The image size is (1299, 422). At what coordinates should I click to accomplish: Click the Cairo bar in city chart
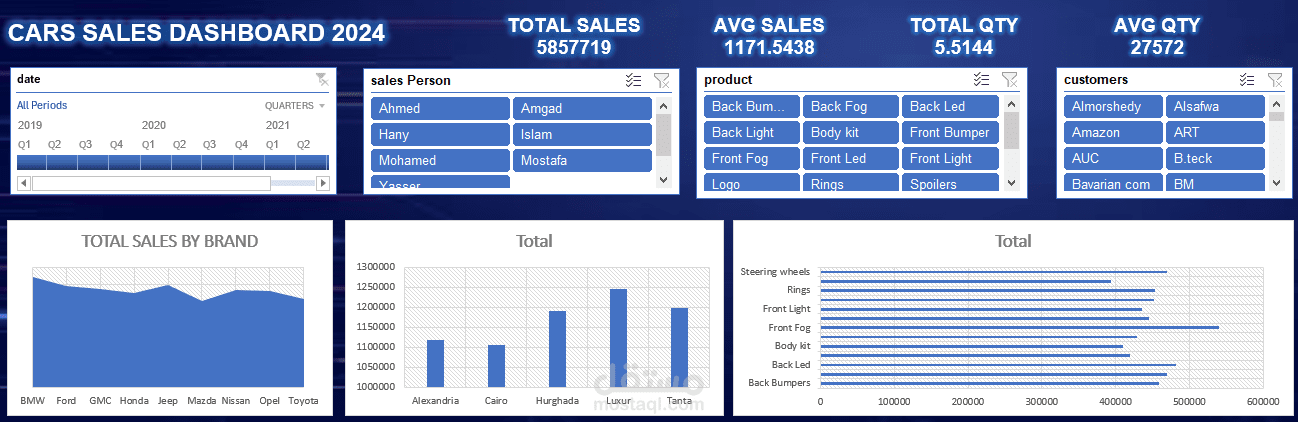(x=496, y=366)
